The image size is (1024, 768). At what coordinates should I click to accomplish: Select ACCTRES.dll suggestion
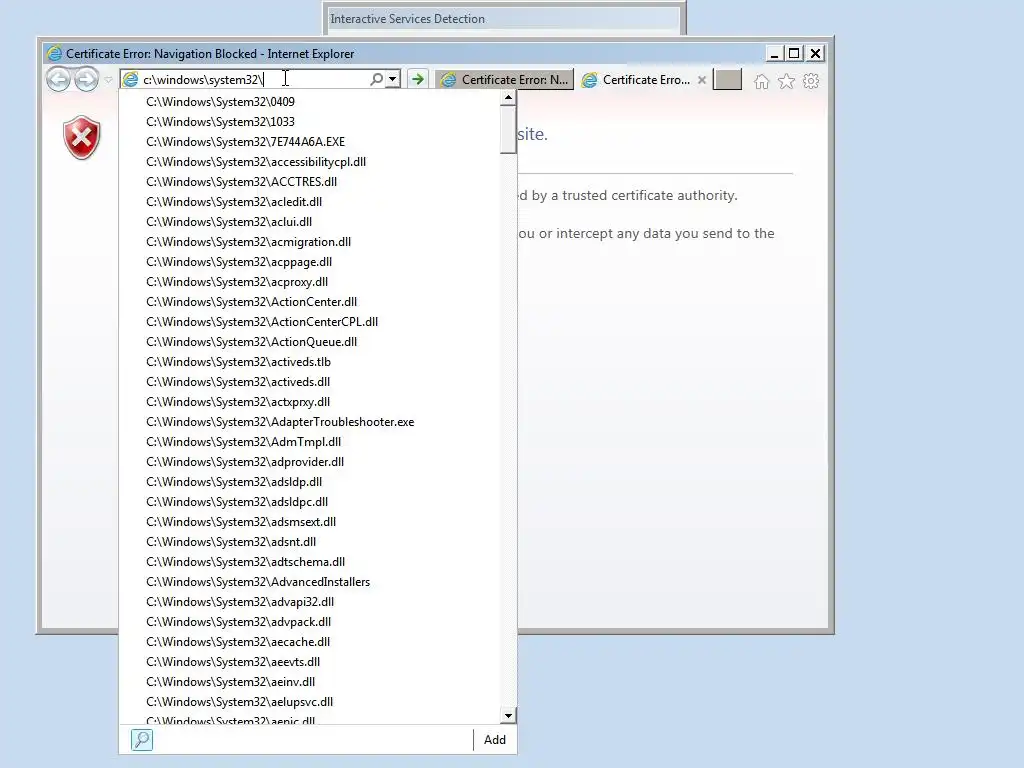tap(309, 182)
